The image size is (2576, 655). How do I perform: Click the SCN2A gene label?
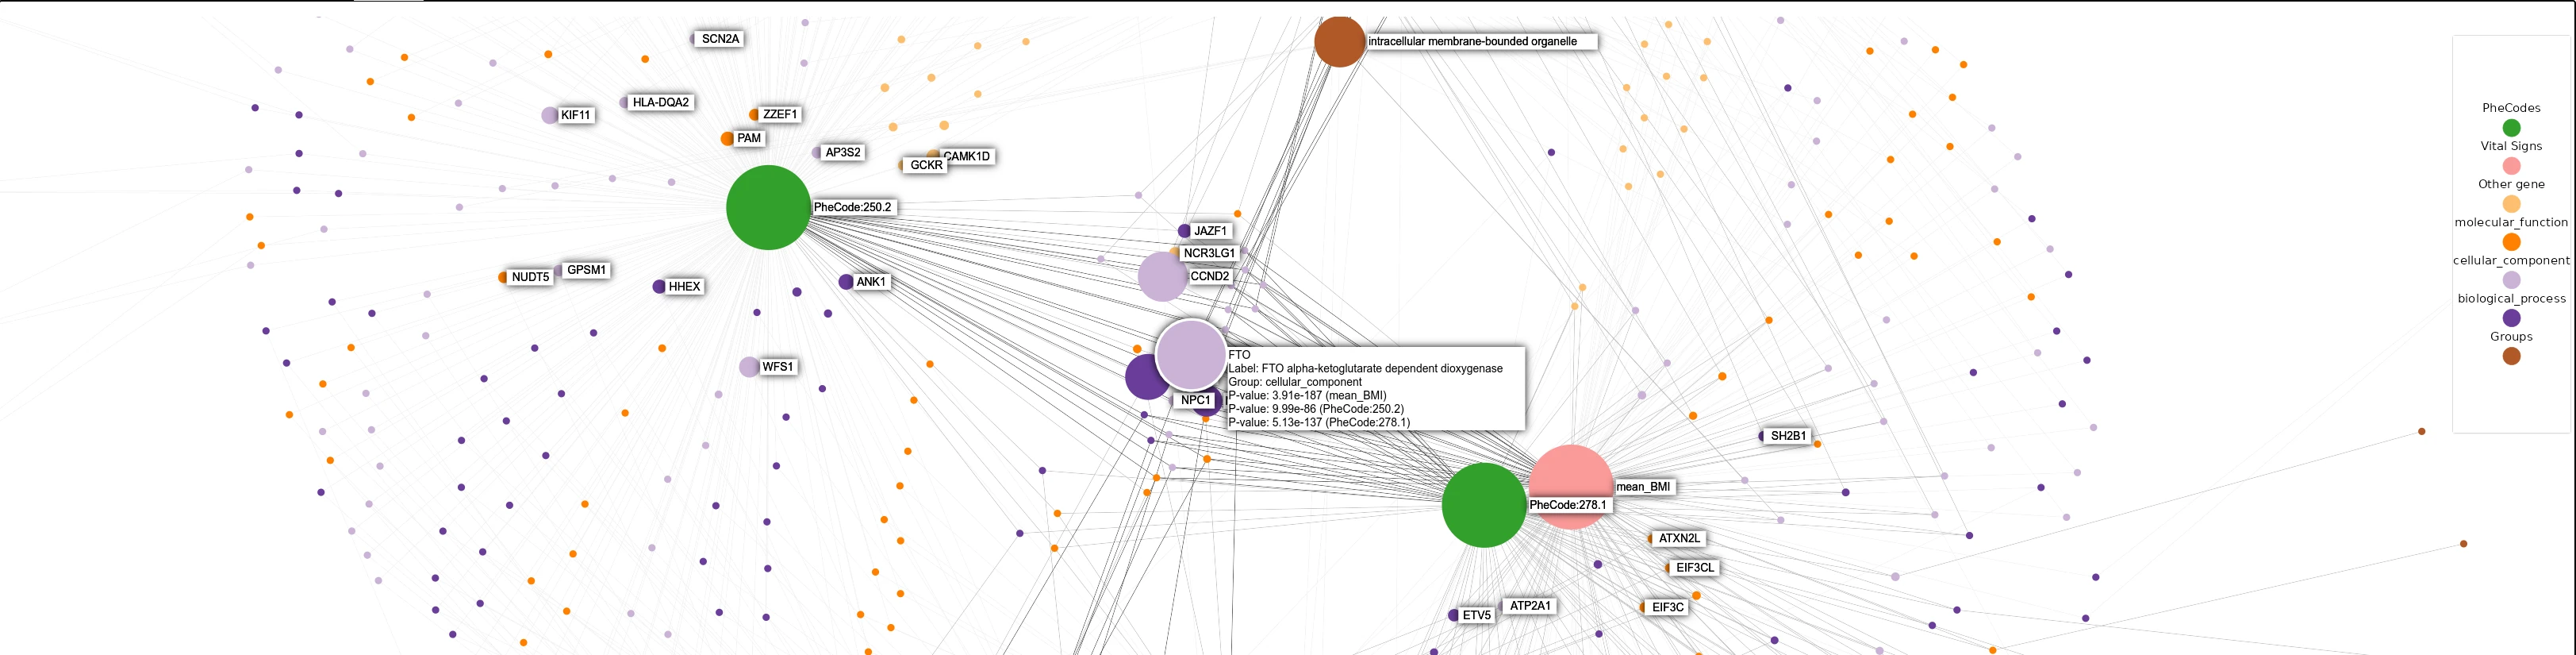tap(720, 39)
